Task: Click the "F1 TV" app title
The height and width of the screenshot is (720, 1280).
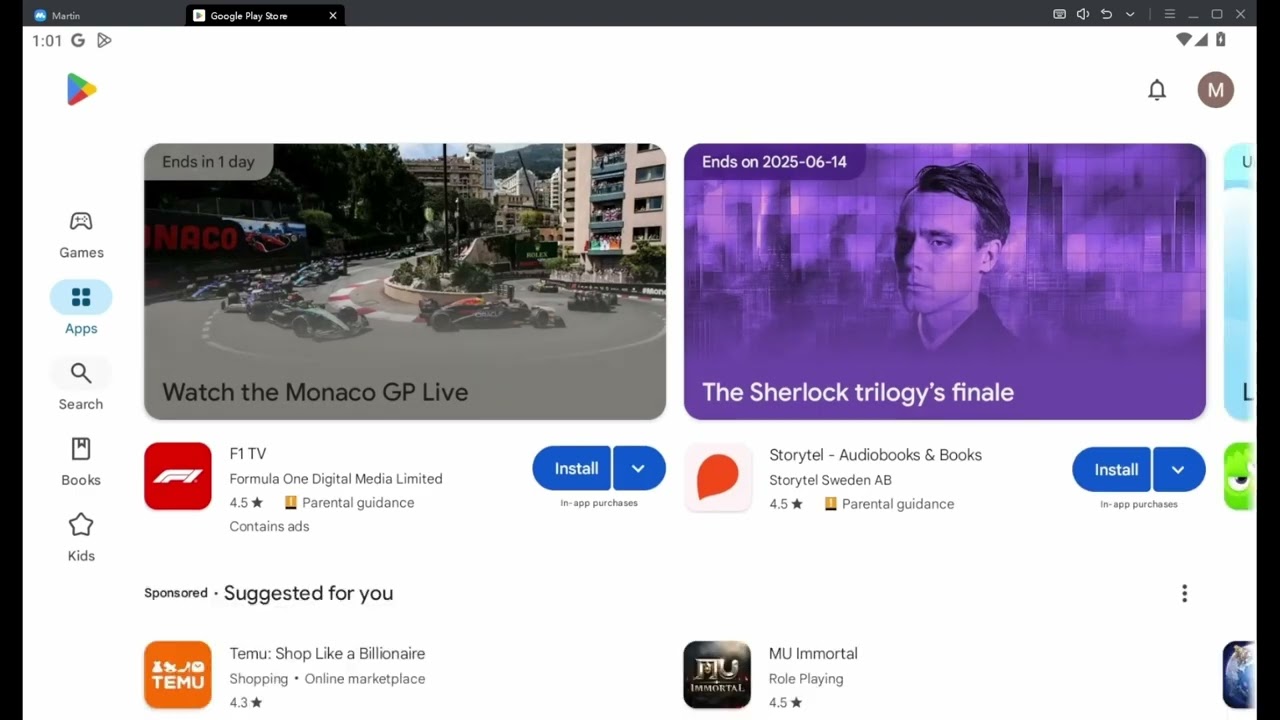Action: click(248, 454)
